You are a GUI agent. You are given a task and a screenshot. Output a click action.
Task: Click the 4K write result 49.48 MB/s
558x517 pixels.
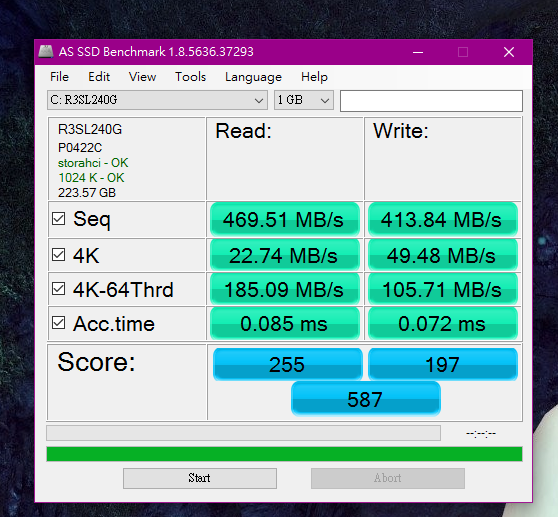[x=443, y=255]
